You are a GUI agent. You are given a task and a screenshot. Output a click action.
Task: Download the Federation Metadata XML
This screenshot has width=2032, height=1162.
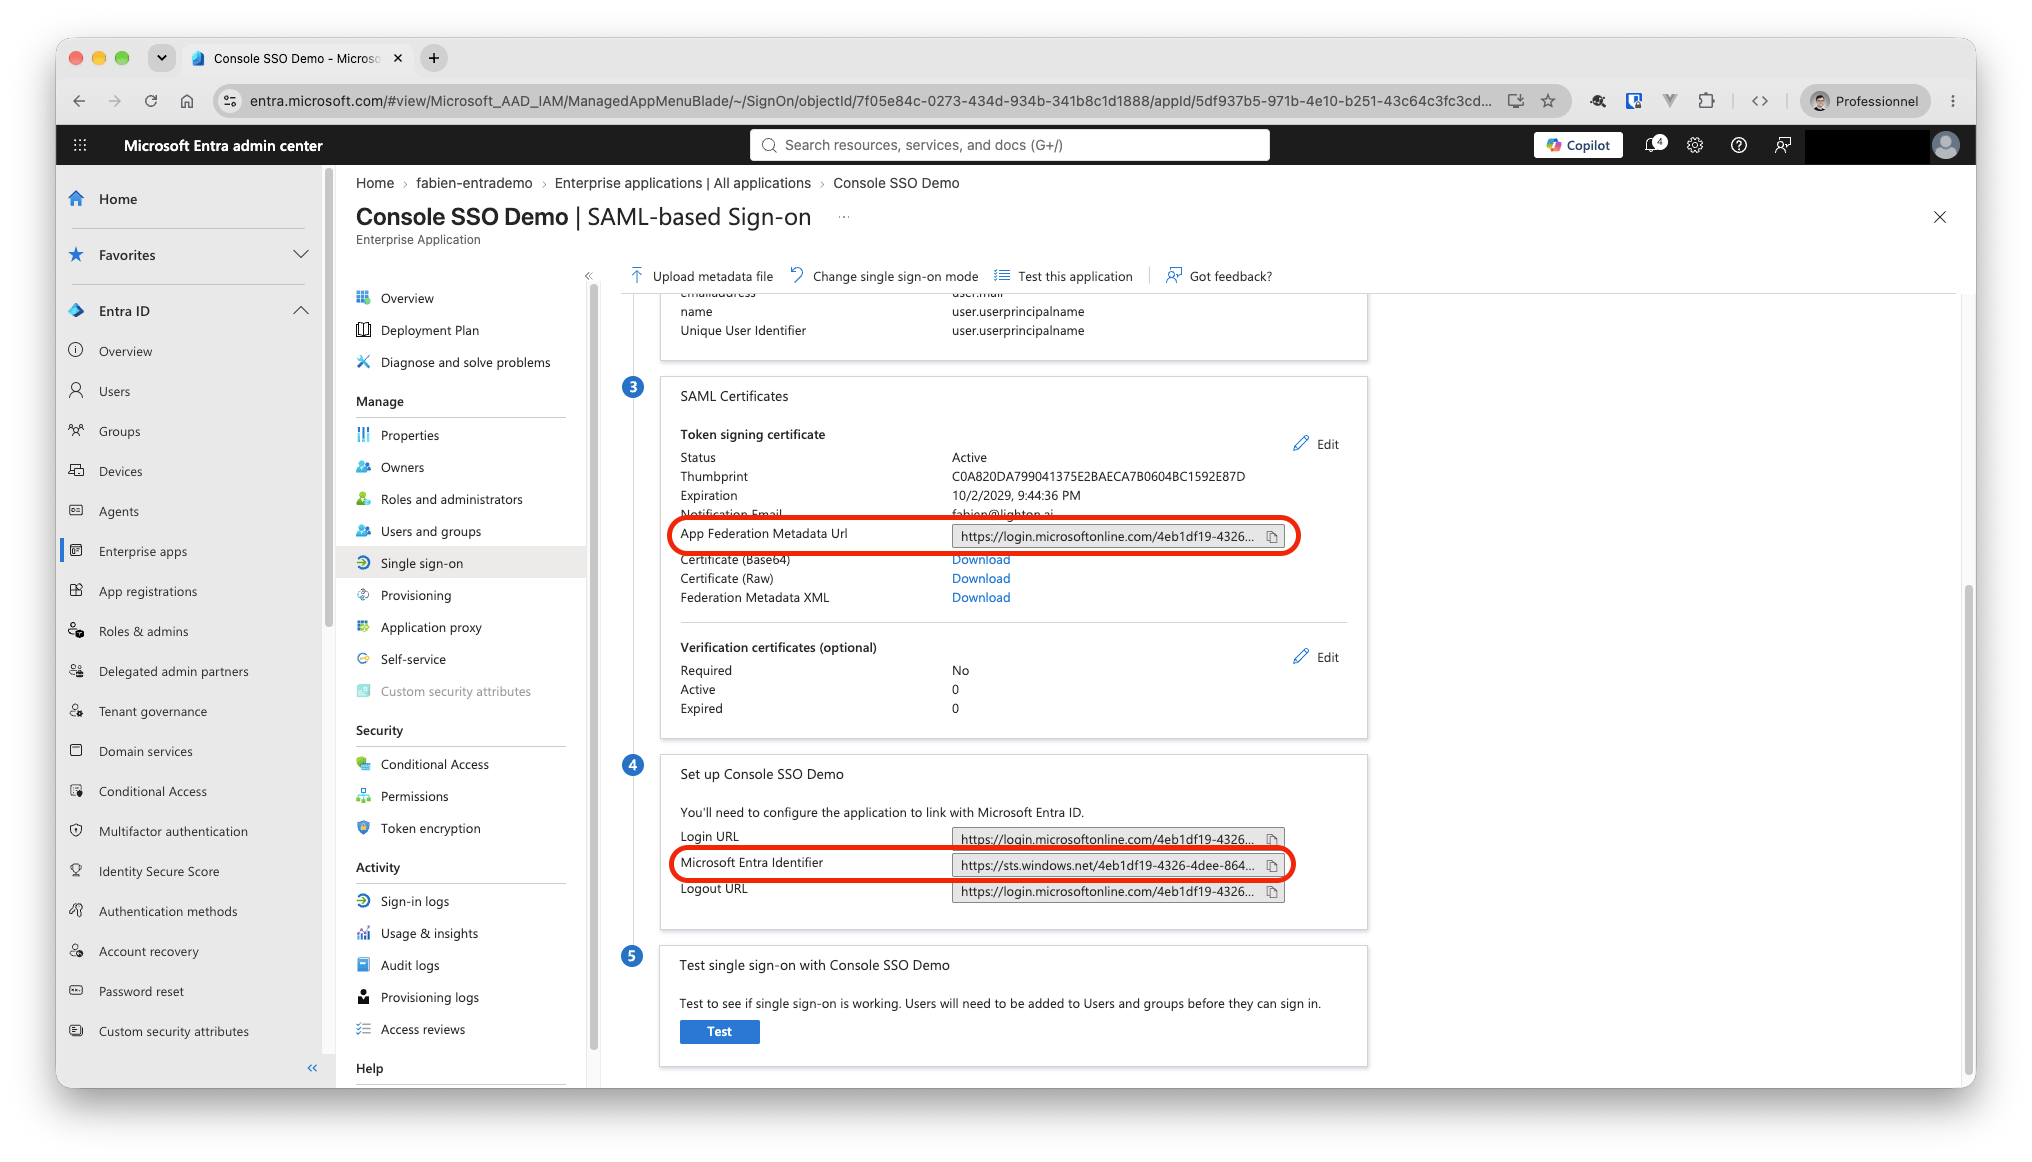[981, 598]
